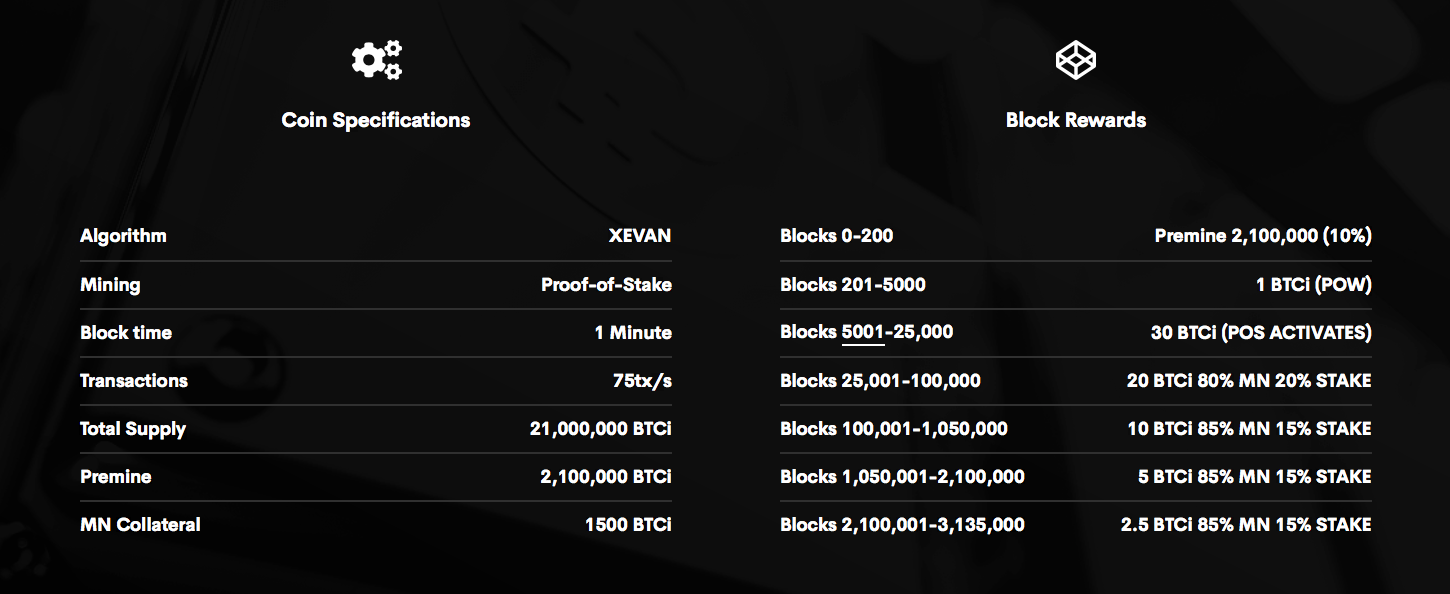The width and height of the screenshot is (1450, 594).
Task: Select the 1 Minute block time value
Action: 633,332
